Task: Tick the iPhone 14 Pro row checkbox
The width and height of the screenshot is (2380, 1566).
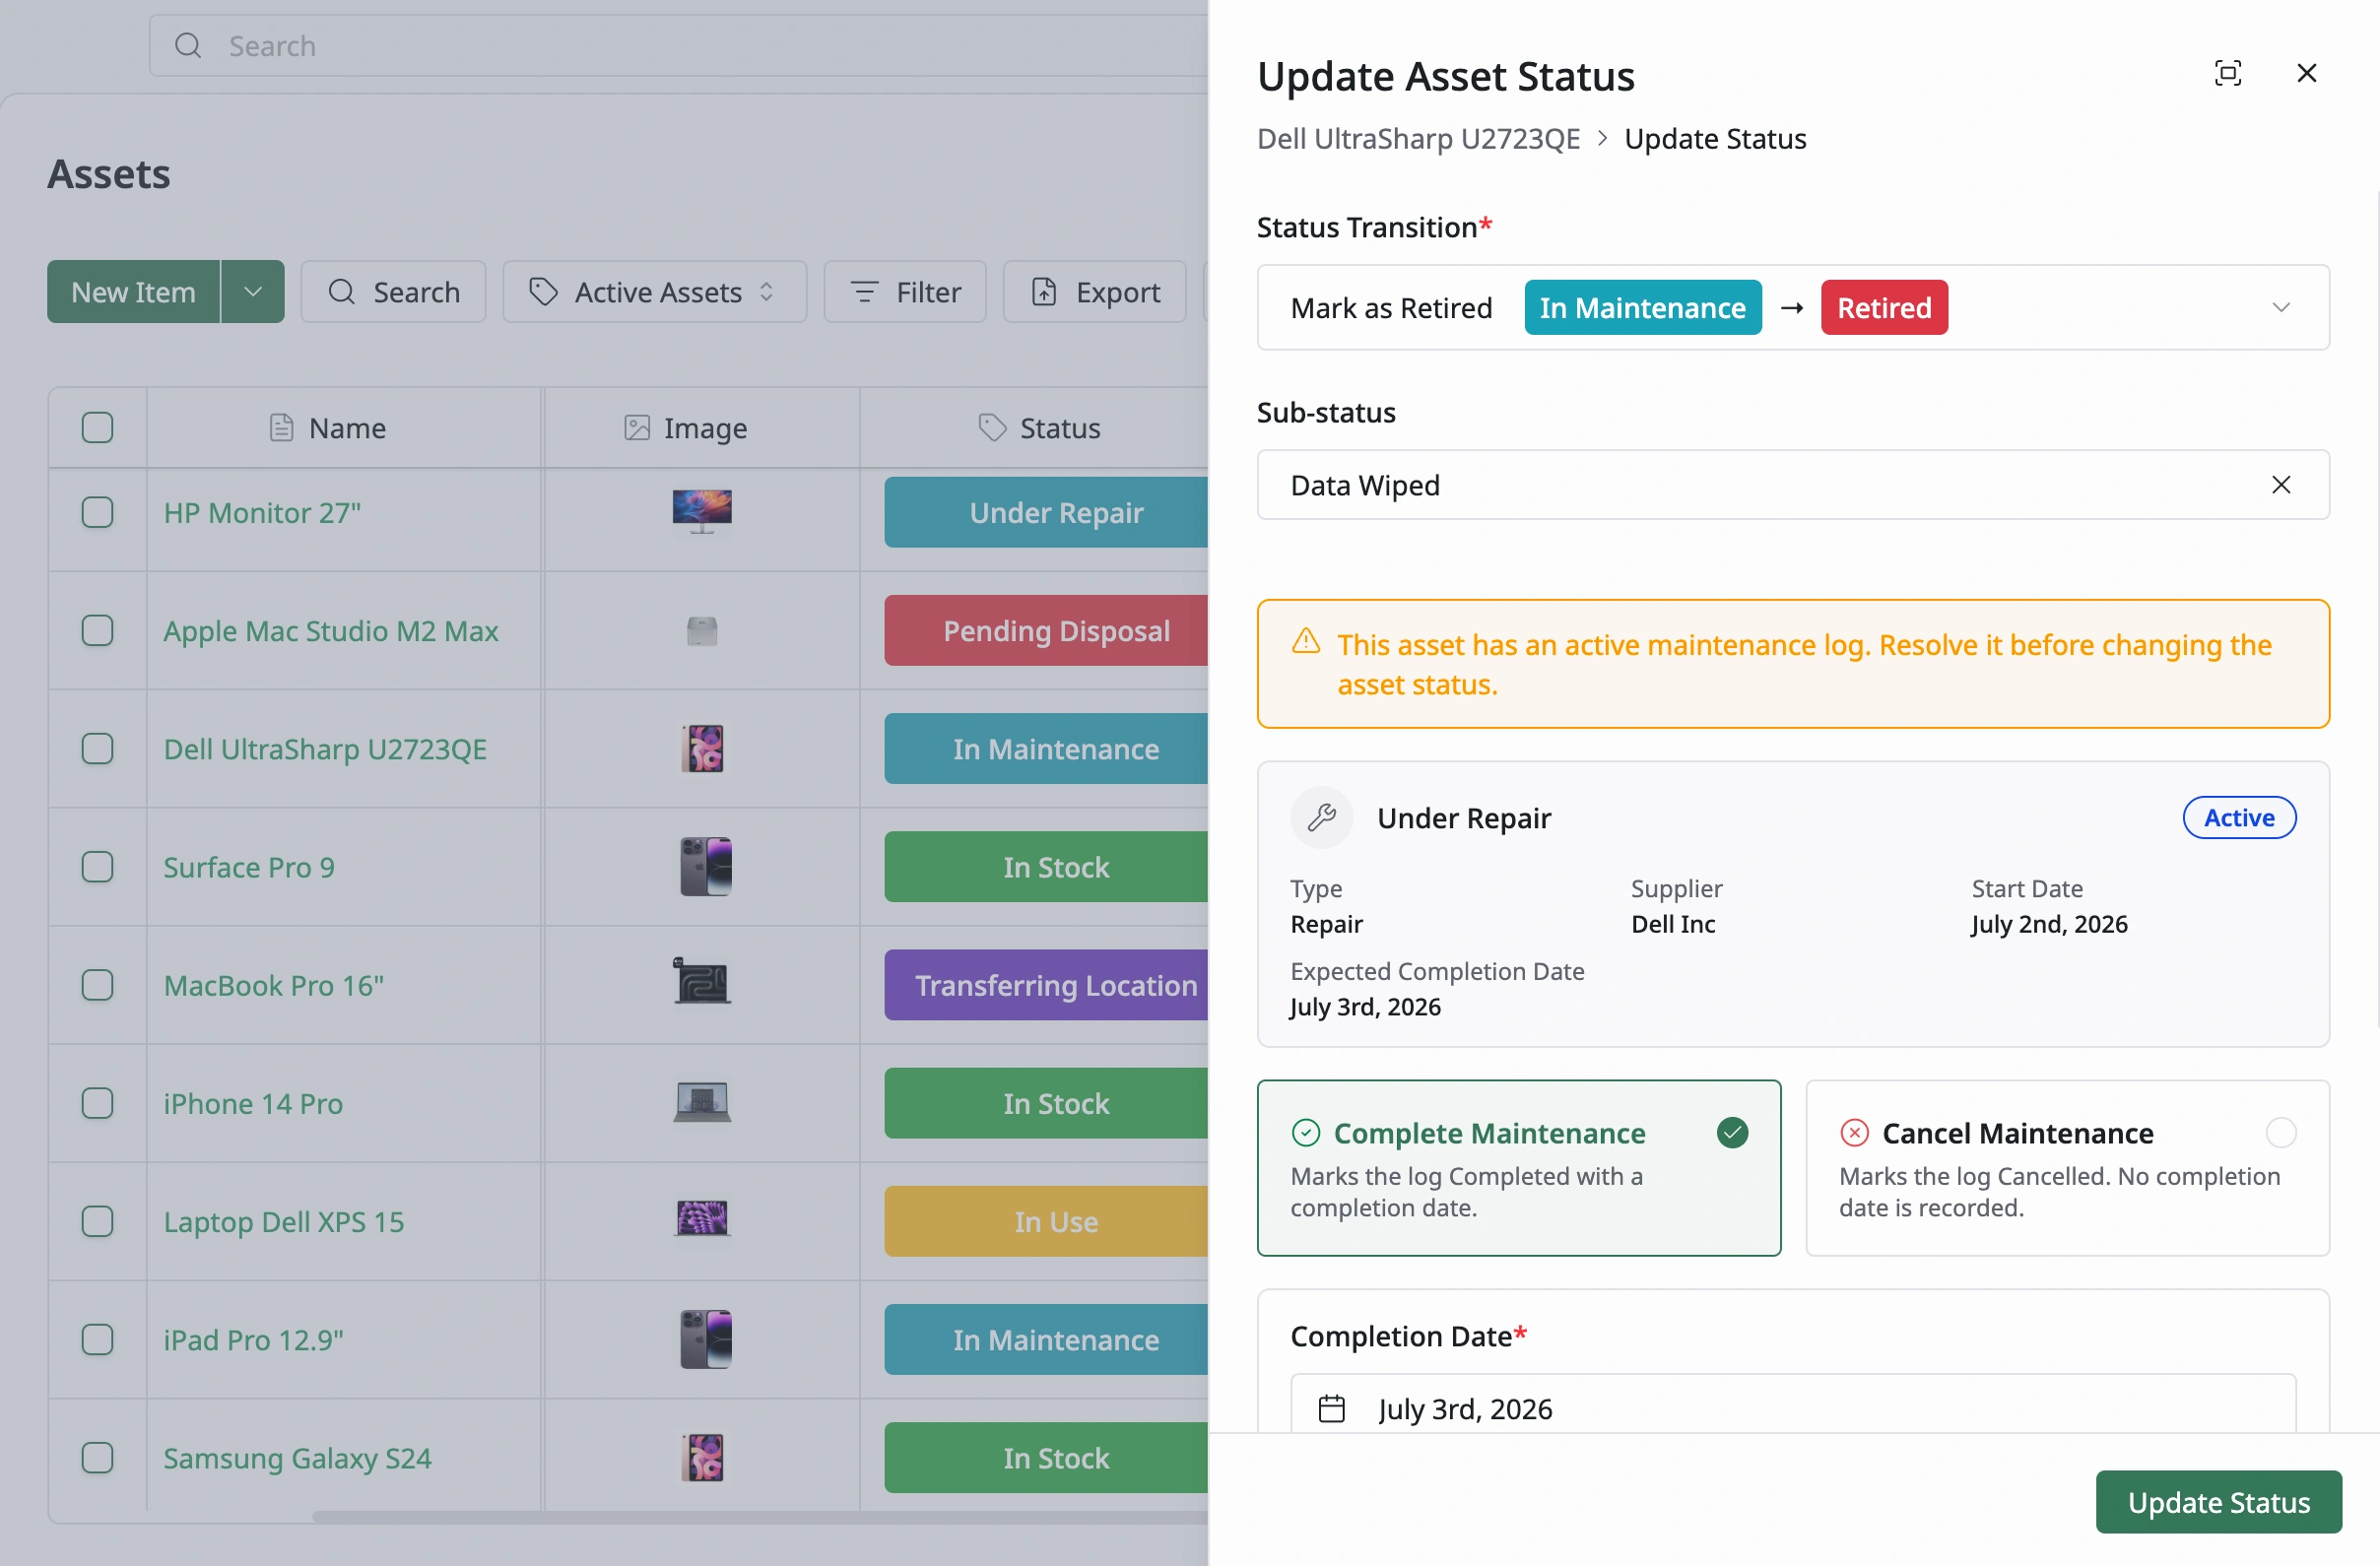Action: pos(97,1103)
